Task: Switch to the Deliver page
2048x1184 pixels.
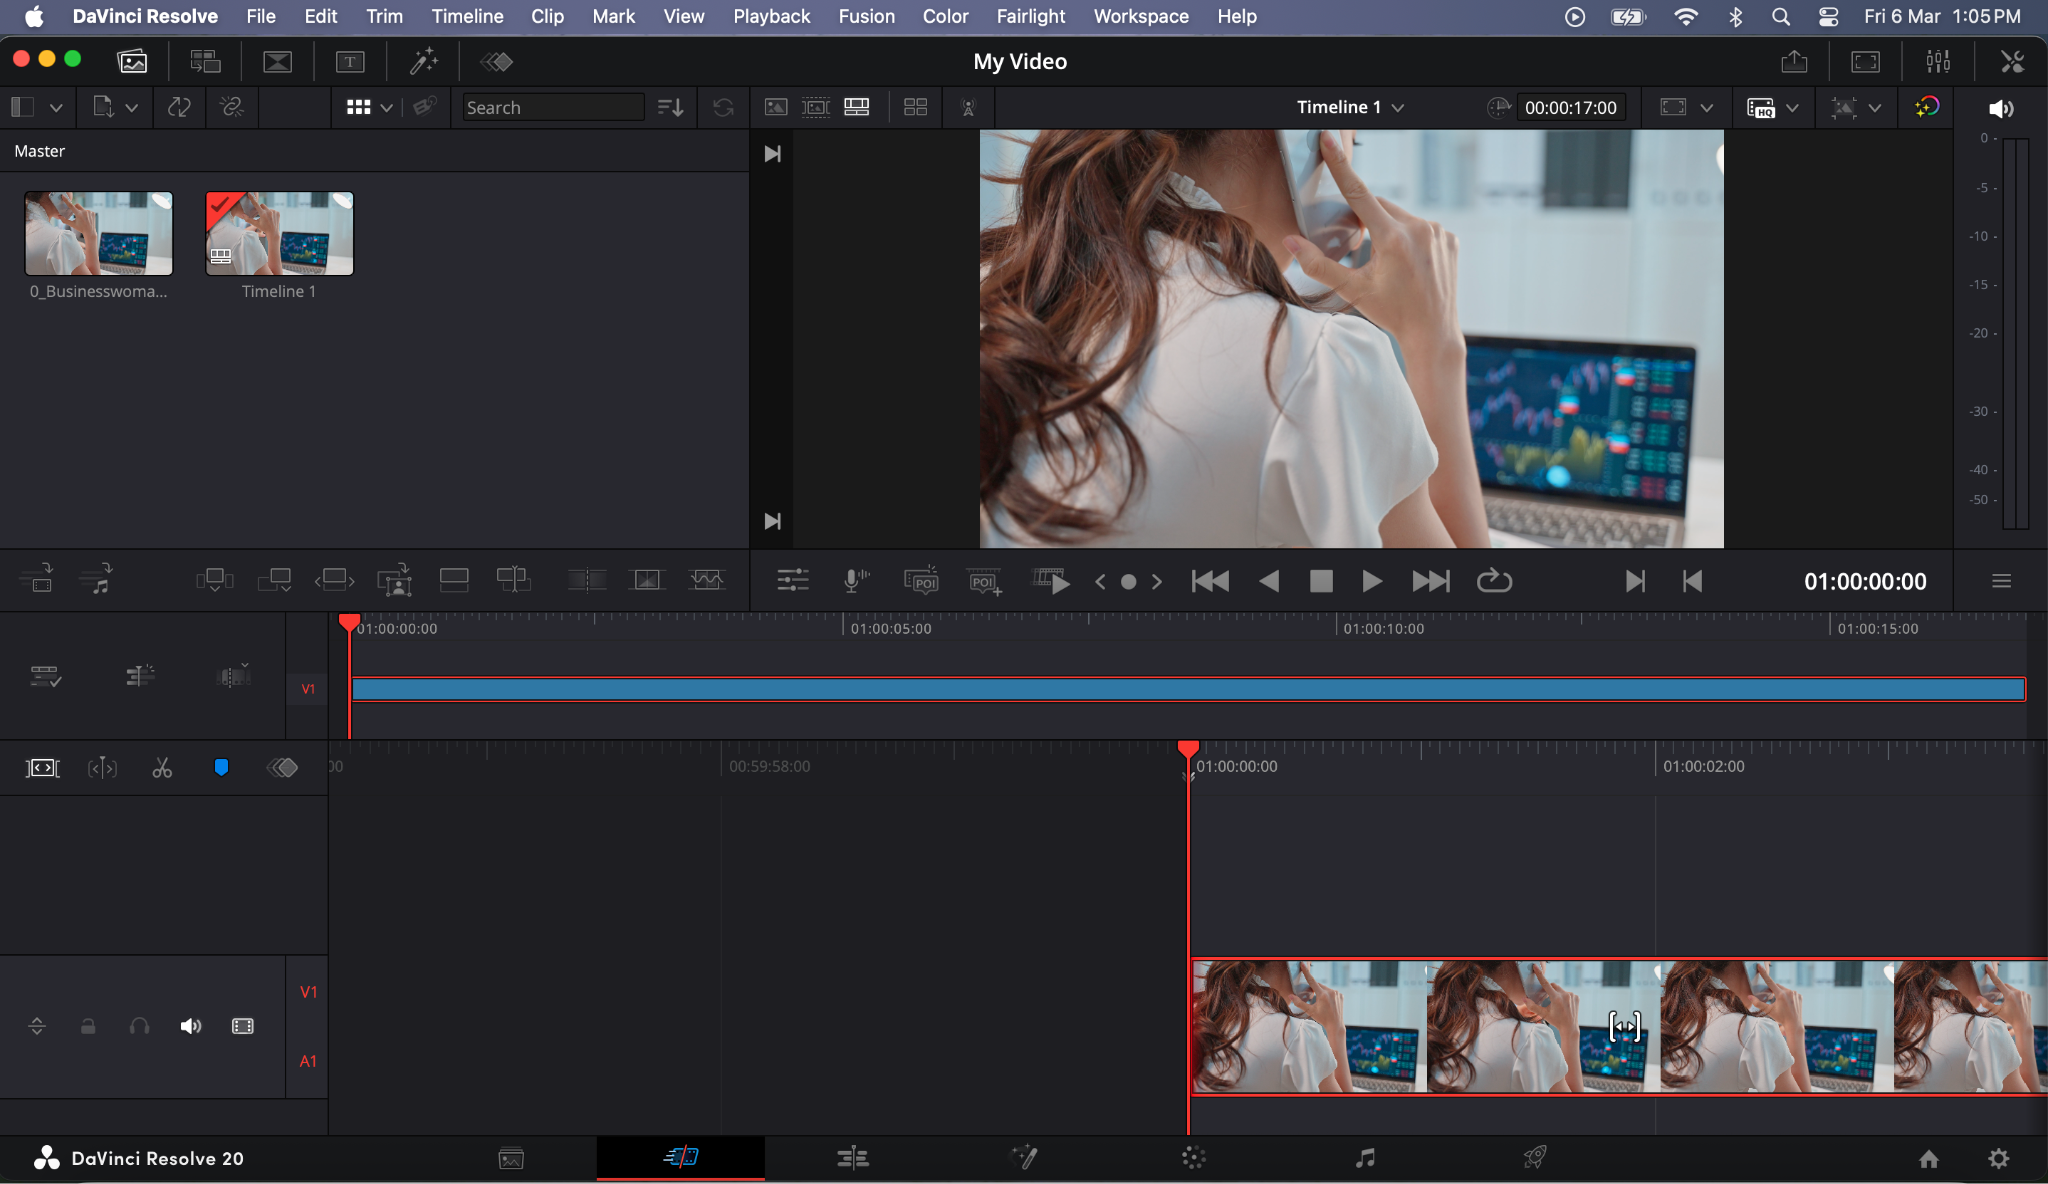Action: tap(1537, 1158)
